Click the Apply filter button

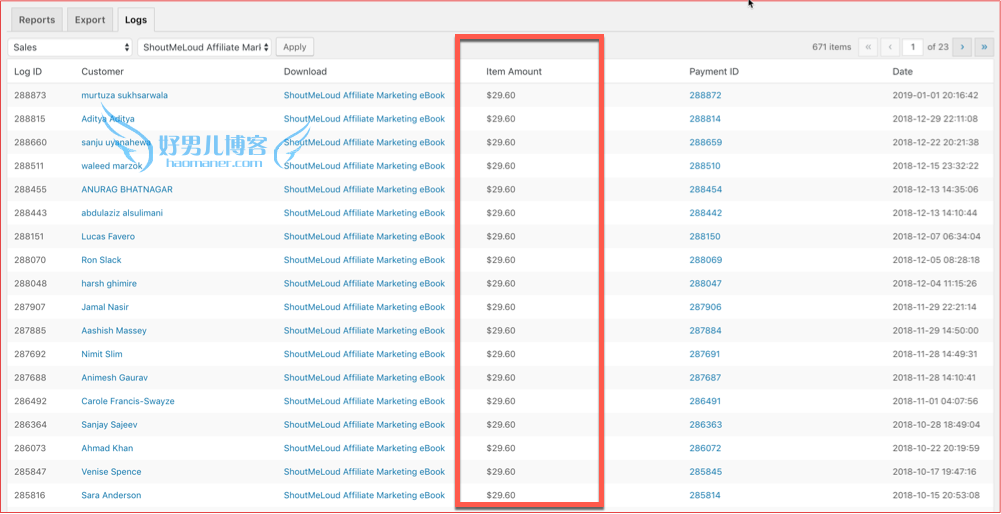294,47
